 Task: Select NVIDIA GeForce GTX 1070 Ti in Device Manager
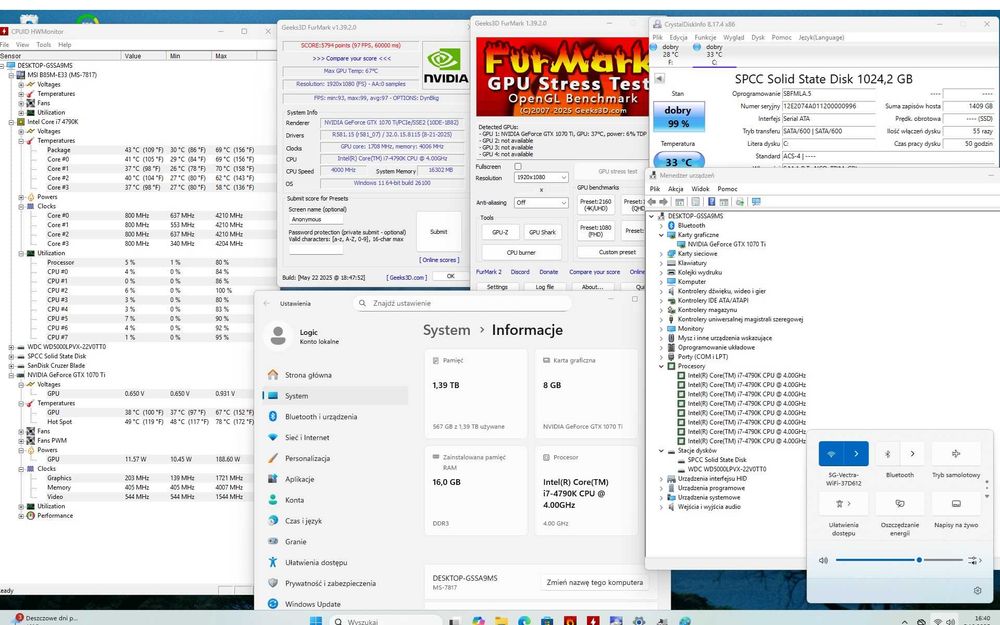pos(726,244)
